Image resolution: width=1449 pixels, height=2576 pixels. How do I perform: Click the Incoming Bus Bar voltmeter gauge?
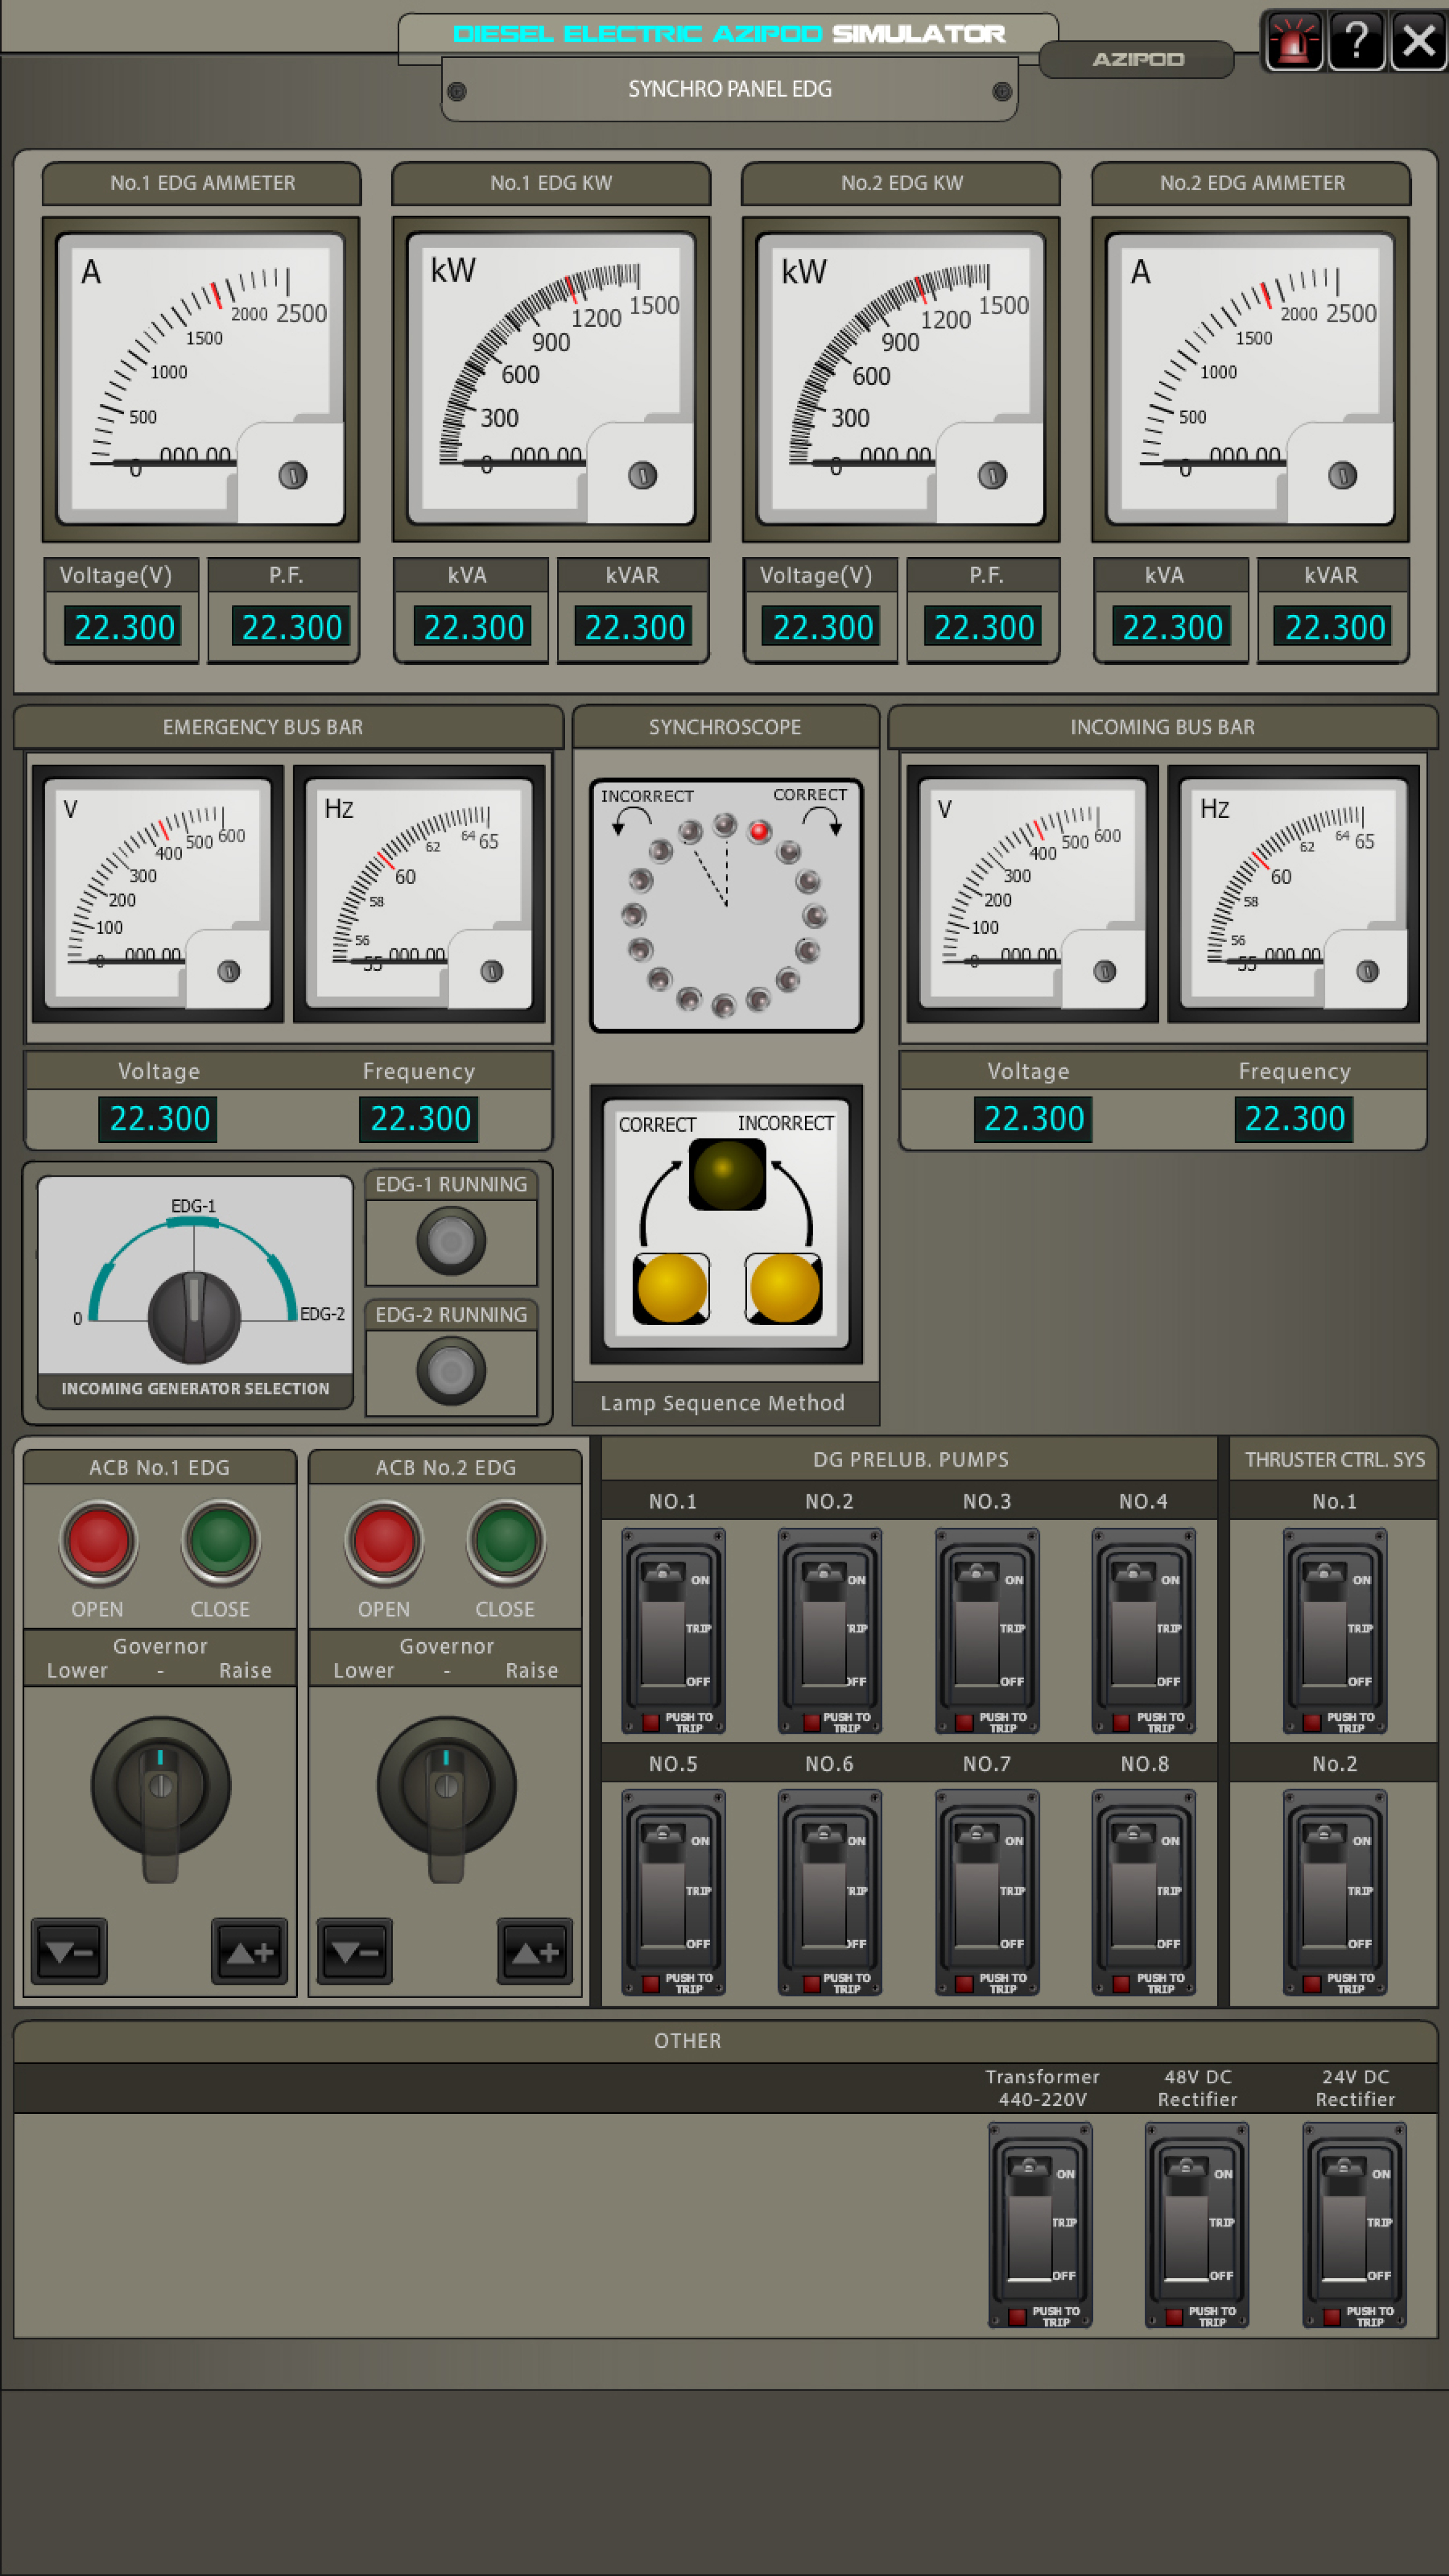point(1033,894)
